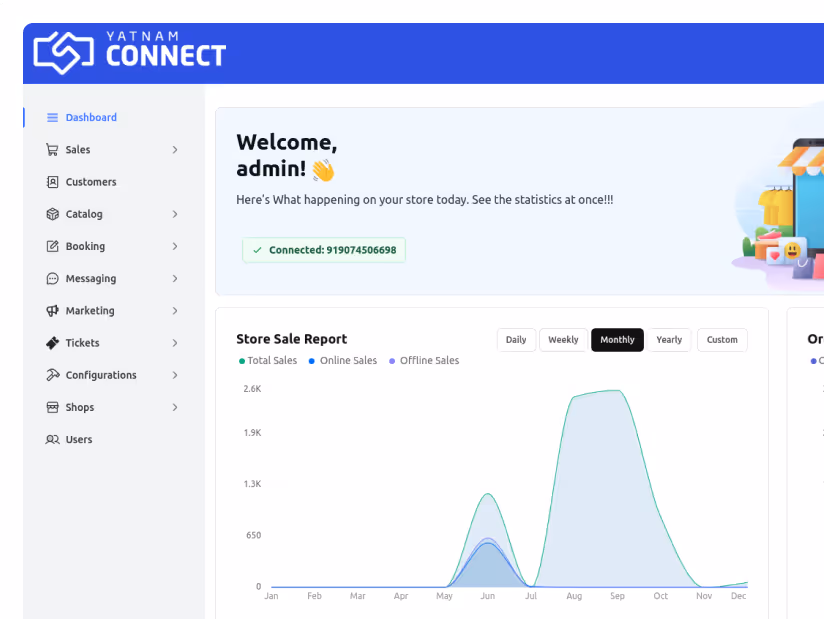
Task: Open Marketing via its megaphone icon
Action: [52, 310]
